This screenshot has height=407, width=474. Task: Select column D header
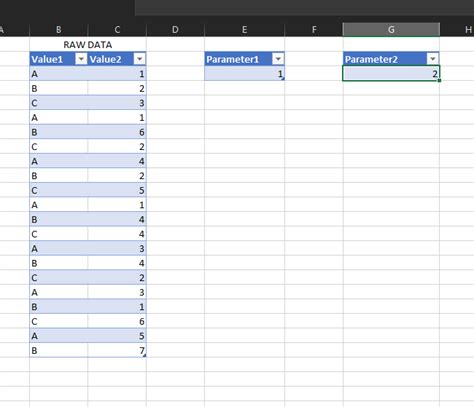[175, 30]
